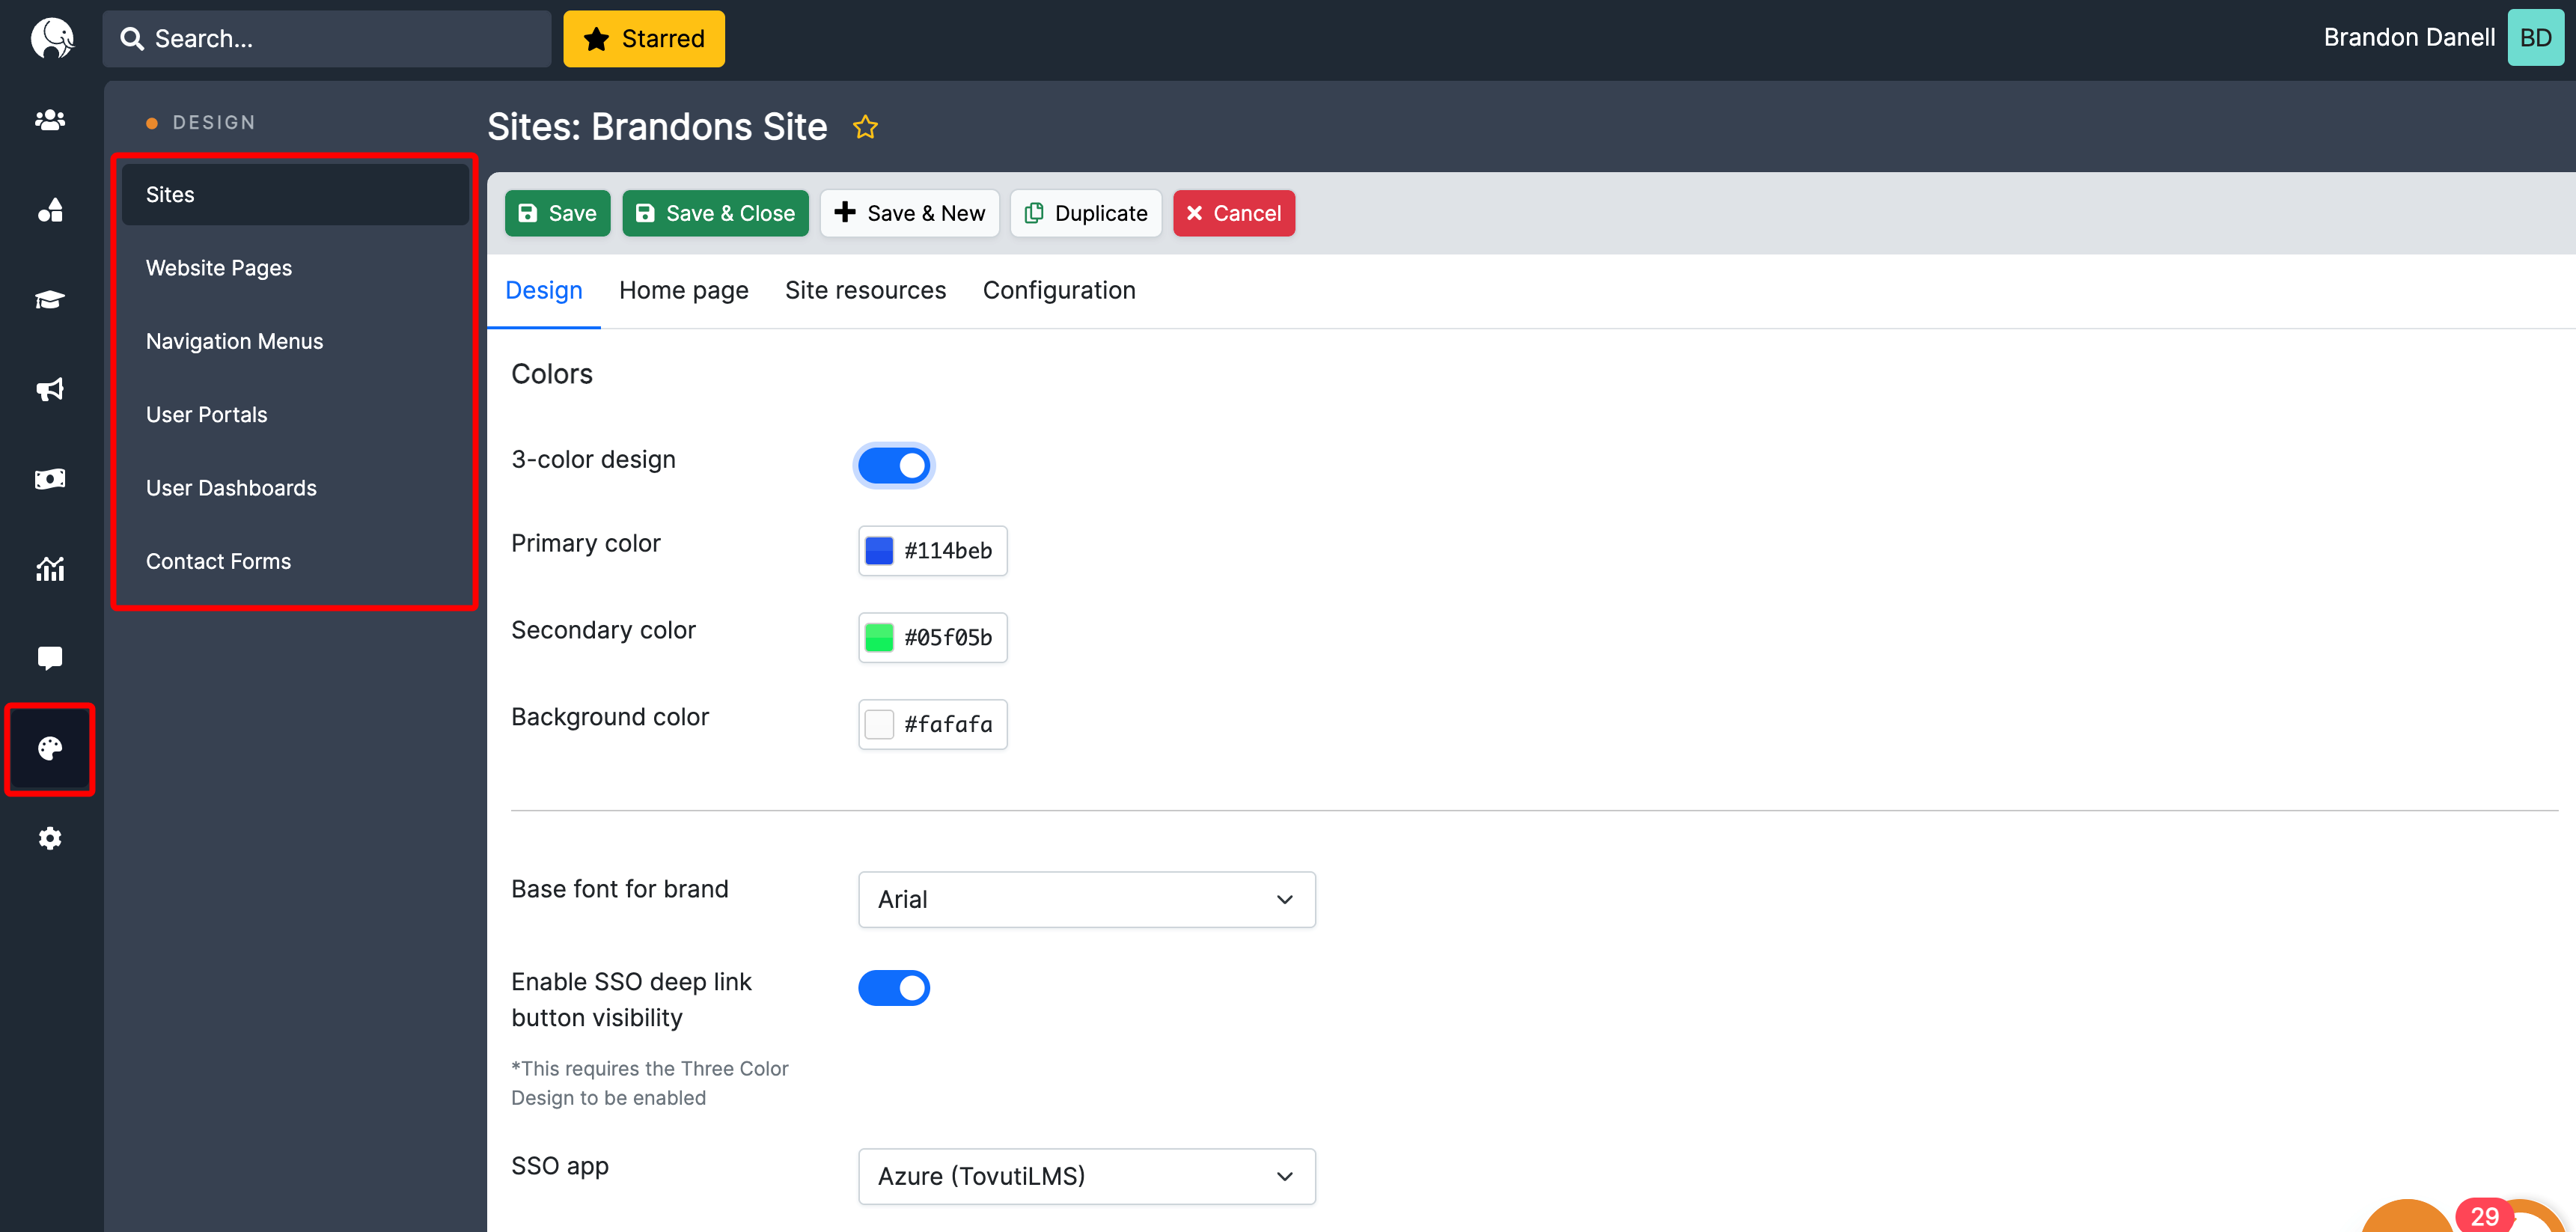This screenshot has width=2576, height=1232.
Task: Open the graduation cap Learning icon
Action: tap(50, 299)
